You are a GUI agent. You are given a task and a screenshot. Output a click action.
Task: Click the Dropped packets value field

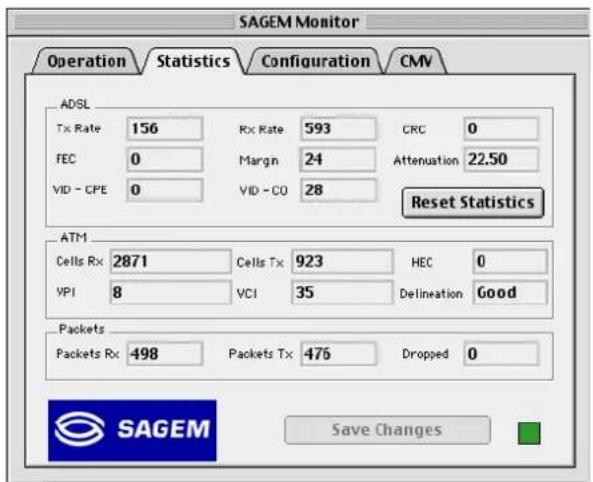click(x=501, y=354)
